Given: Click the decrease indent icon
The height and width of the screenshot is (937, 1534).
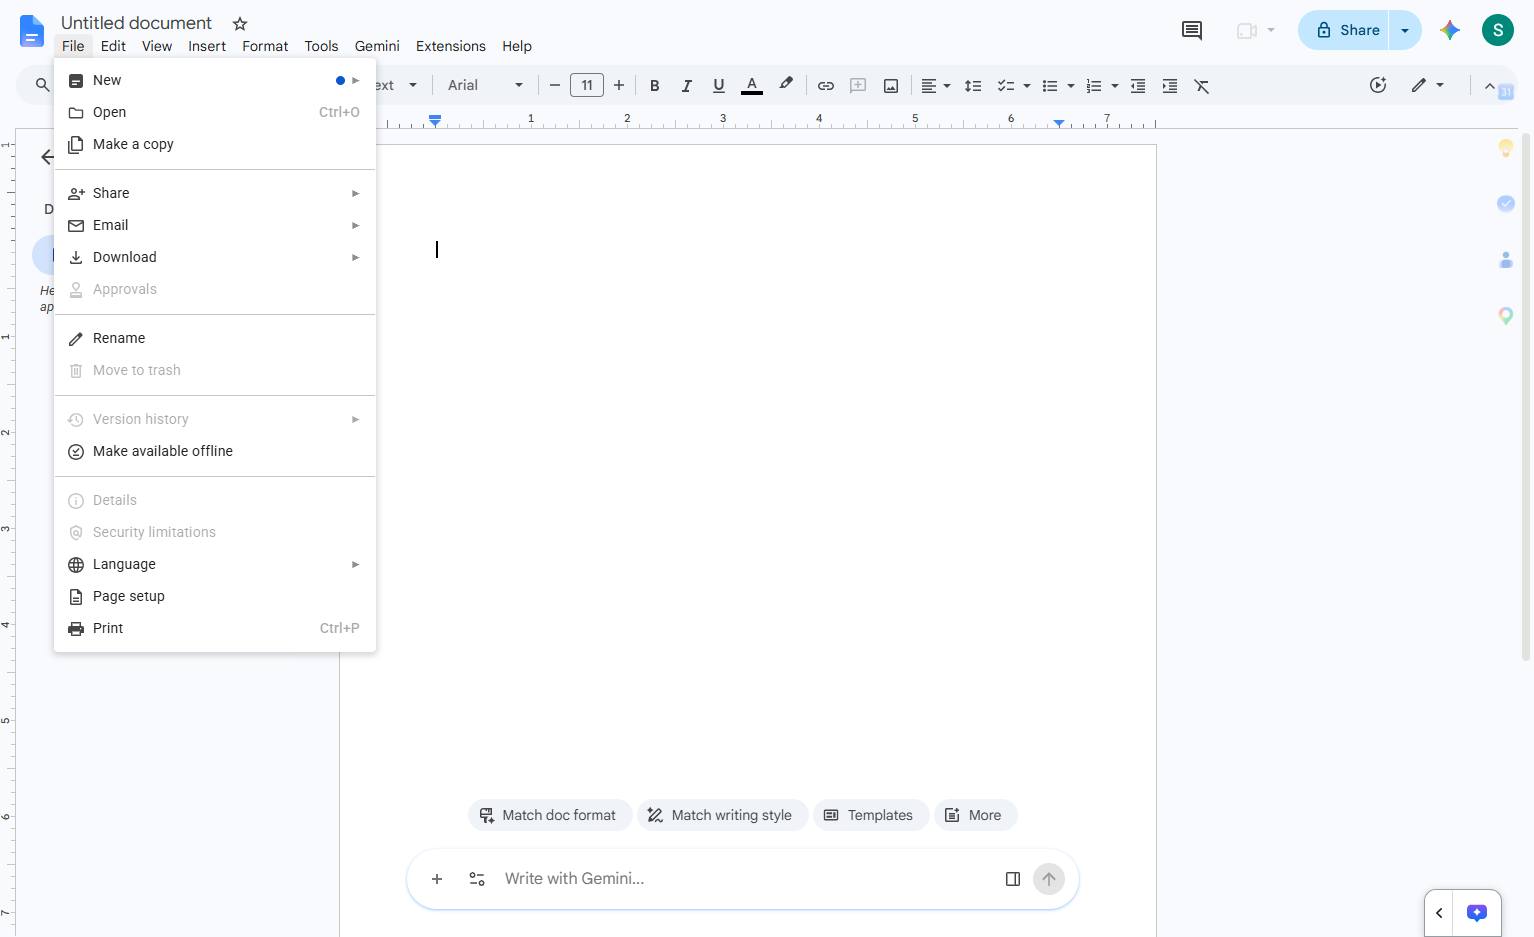Looking at the screenshot, I should [1138, 86].
